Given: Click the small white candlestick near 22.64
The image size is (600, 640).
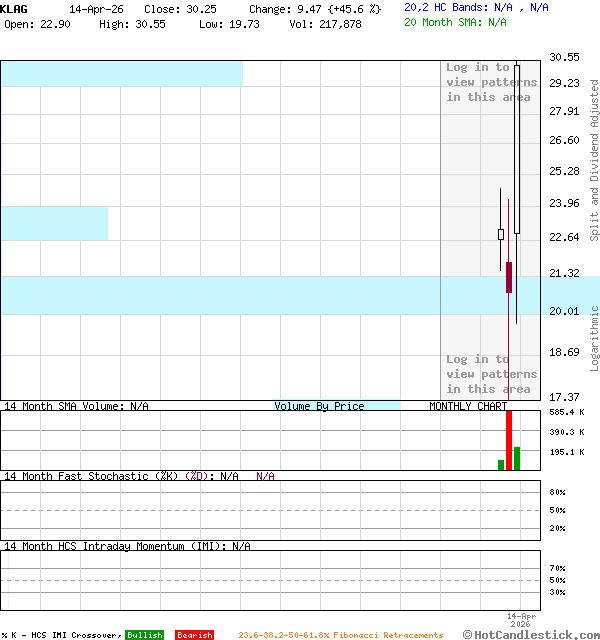Looking at the screenshot, I should point(501,234).
